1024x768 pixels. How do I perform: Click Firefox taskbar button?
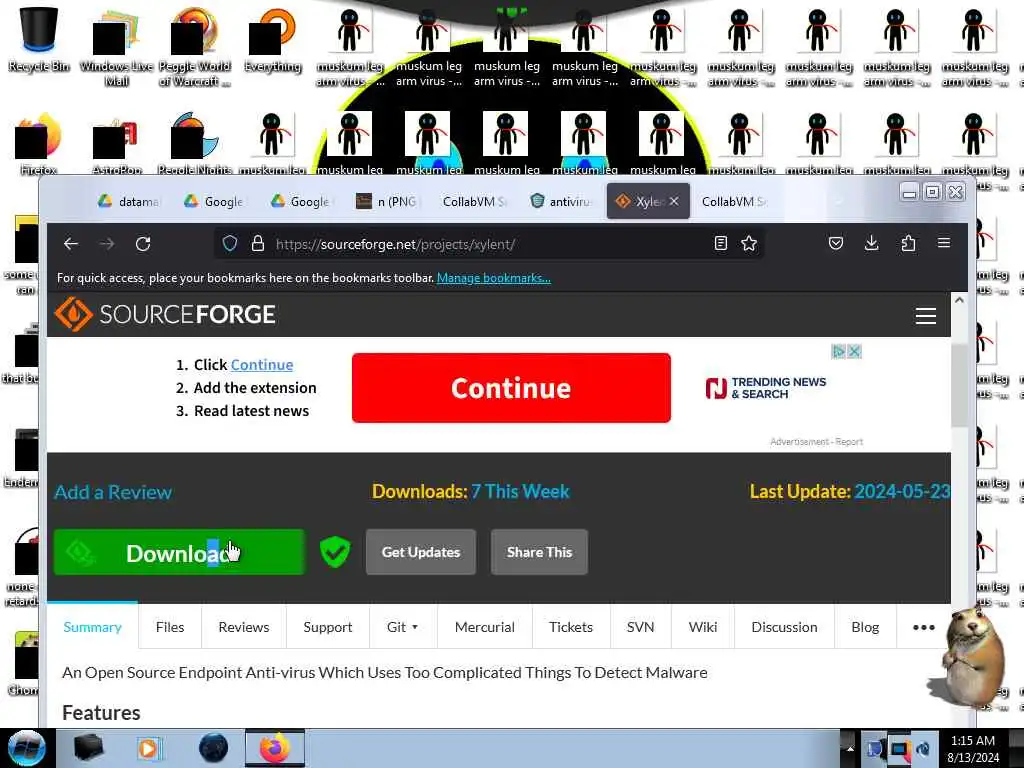click(x=275, y=748)
